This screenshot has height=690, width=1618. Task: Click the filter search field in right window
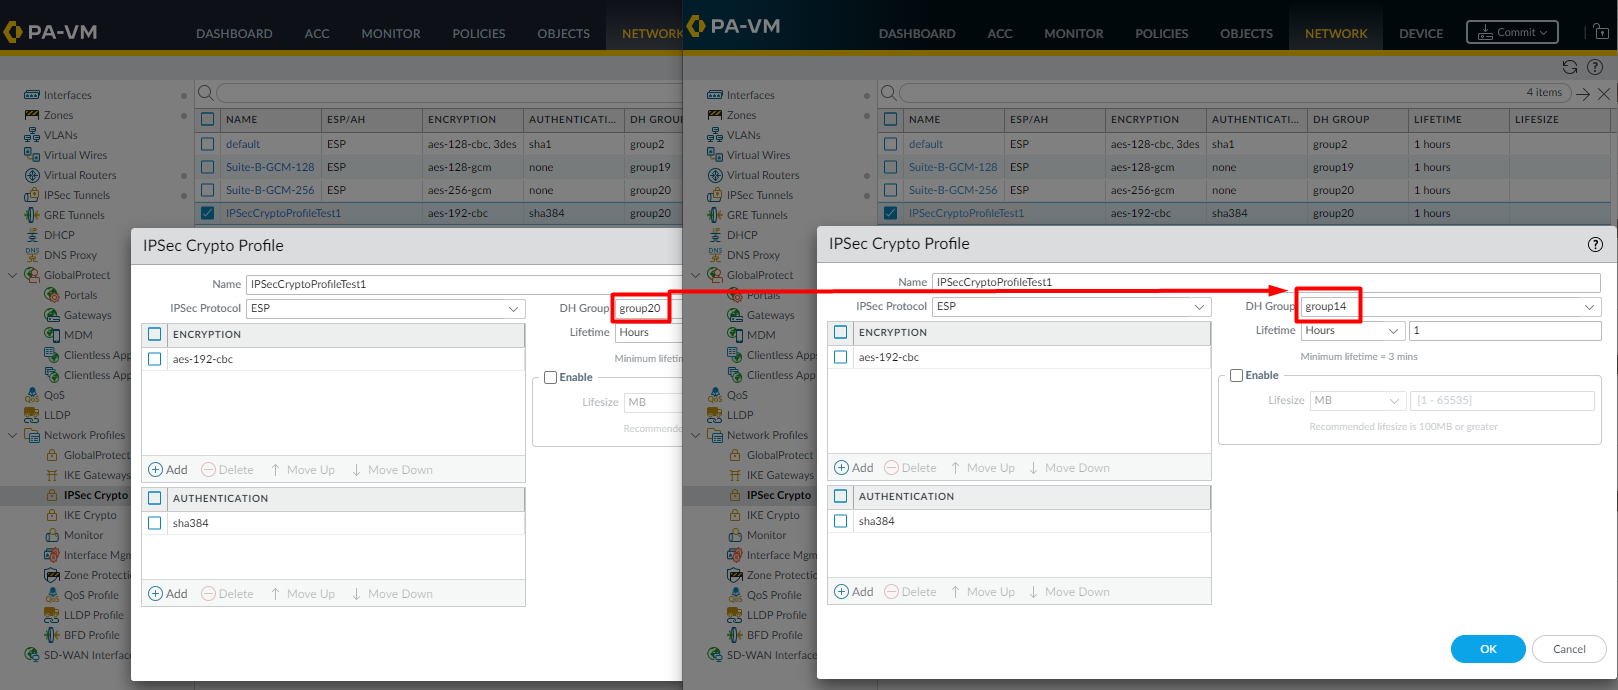[1233, 93]
